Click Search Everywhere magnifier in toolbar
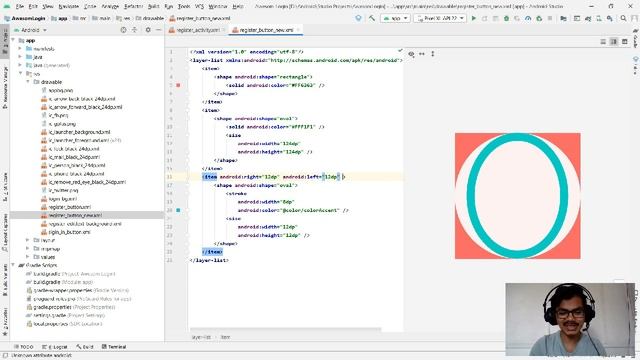Image resolution: width=640 pixels, height=360 pixels. (x=623, y=18)
